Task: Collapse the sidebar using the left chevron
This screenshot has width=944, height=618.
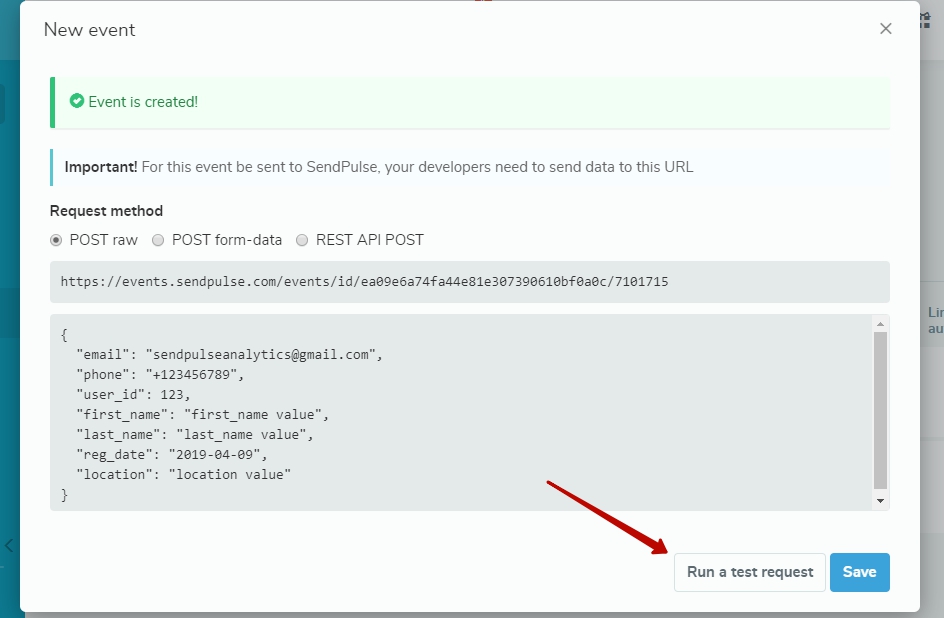Action: pyautogui.click(x=8, y=546)
